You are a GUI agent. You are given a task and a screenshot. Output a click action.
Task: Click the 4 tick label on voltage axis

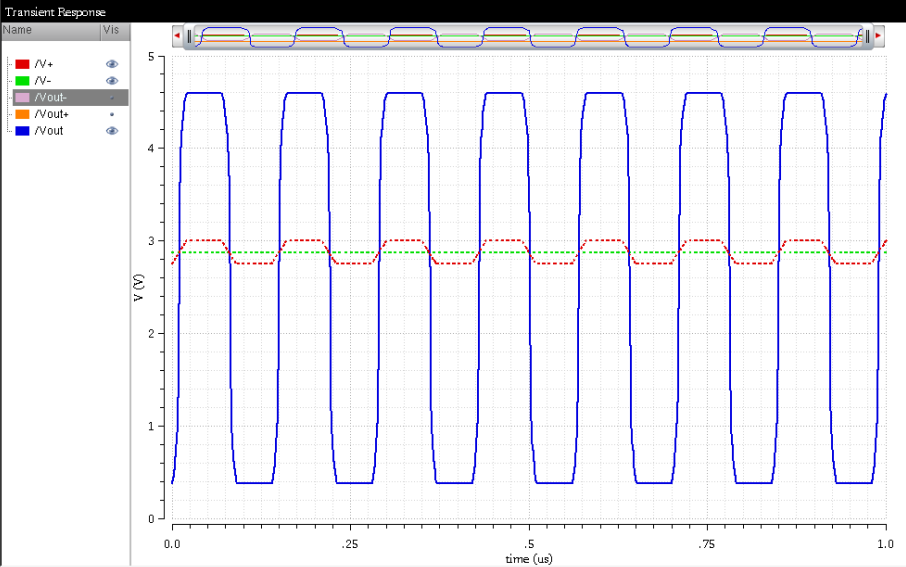pos(151,149)
